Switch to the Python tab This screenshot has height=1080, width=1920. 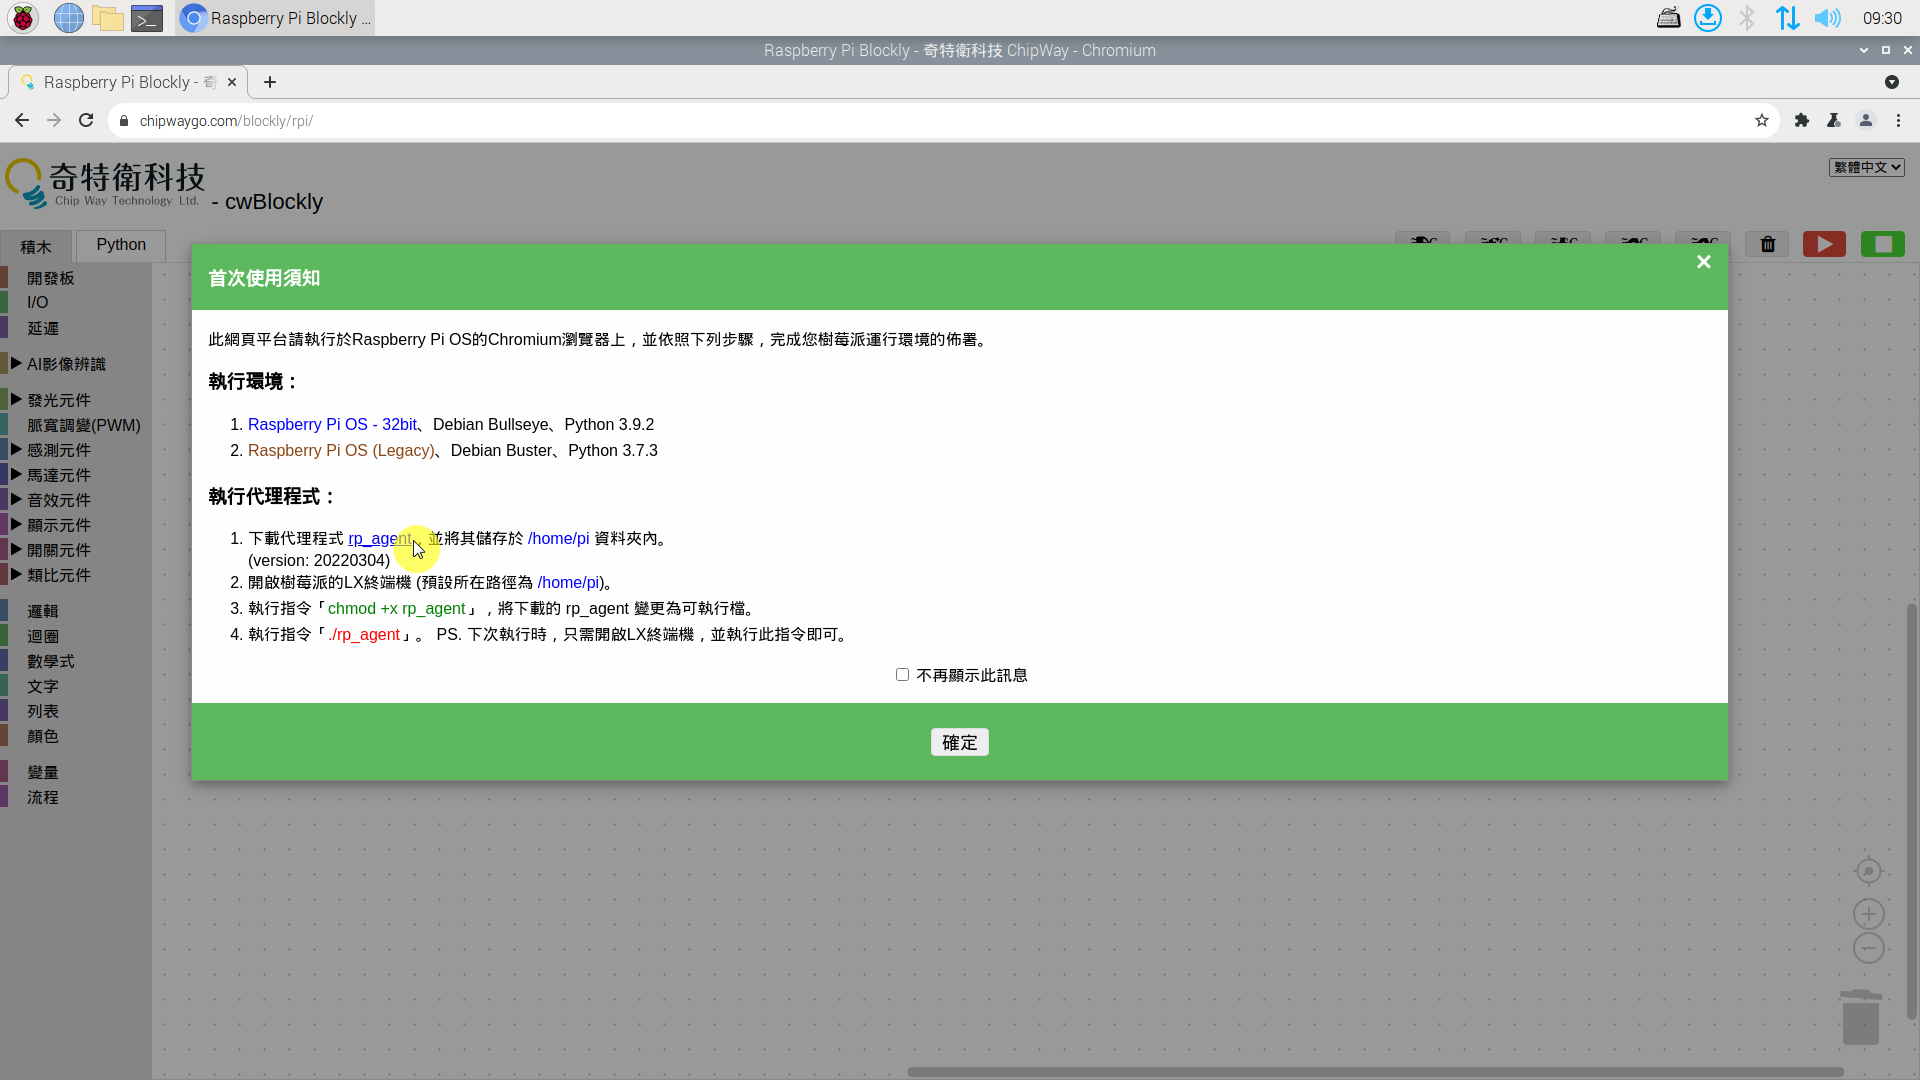(x=121, y=245)
